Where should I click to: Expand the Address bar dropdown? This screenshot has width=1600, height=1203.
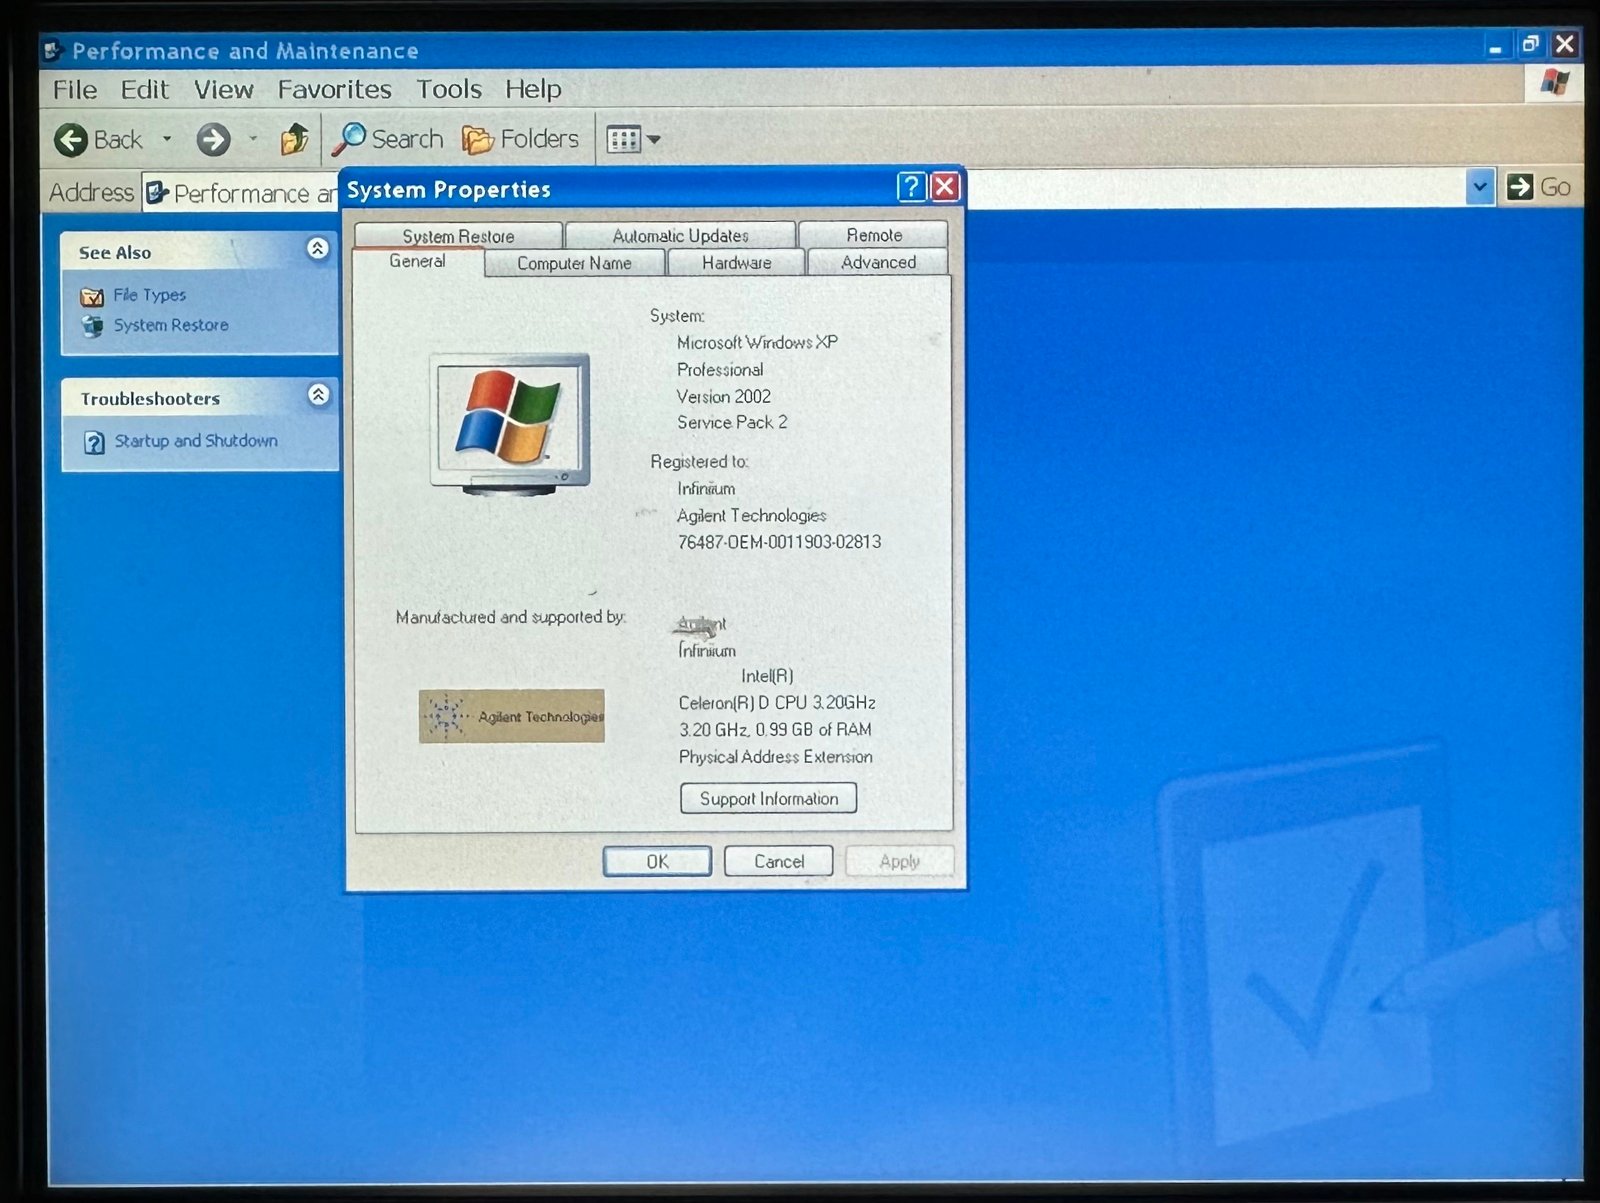(1480, 187)
